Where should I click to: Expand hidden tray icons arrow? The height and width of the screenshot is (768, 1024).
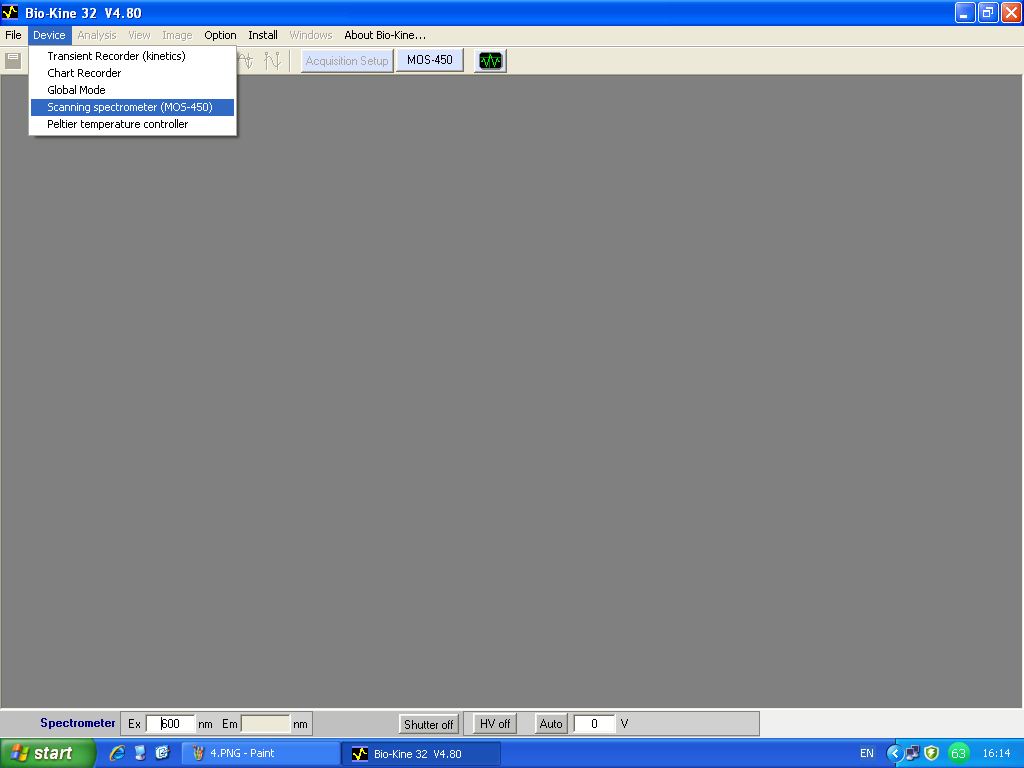click(895, 753)
